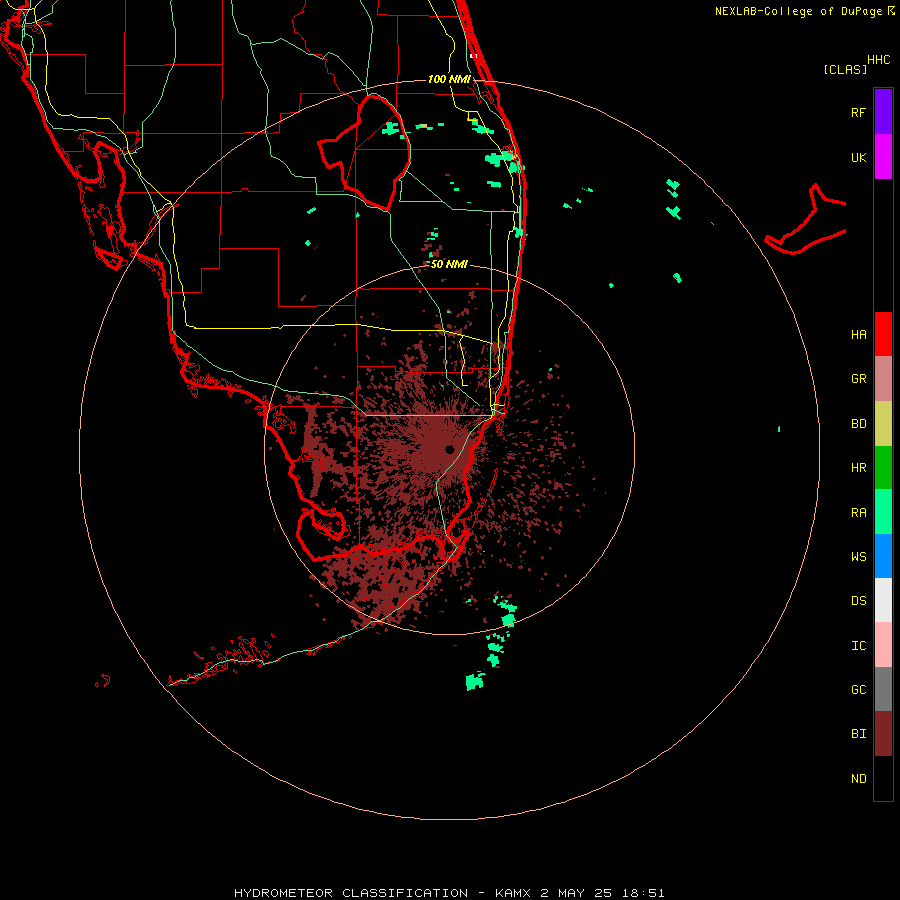Select the IC light-pink legend swatch

click(883, 645)
